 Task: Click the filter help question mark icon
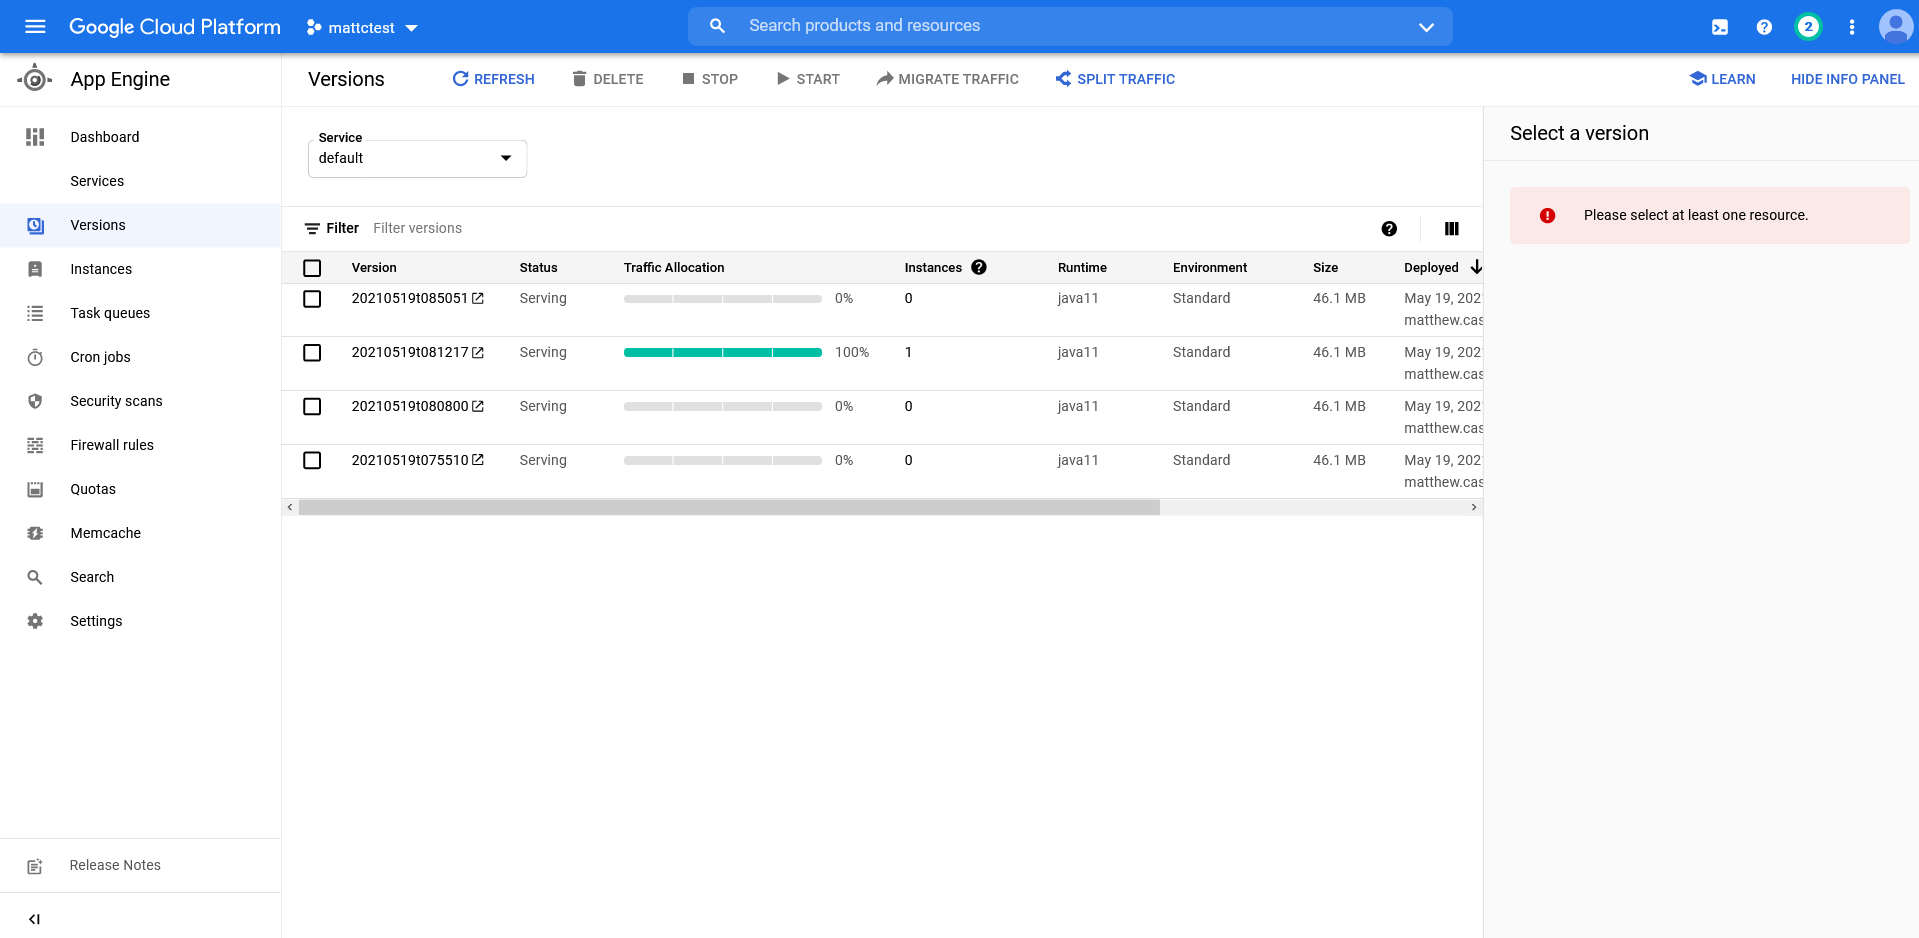(1389, 229)
